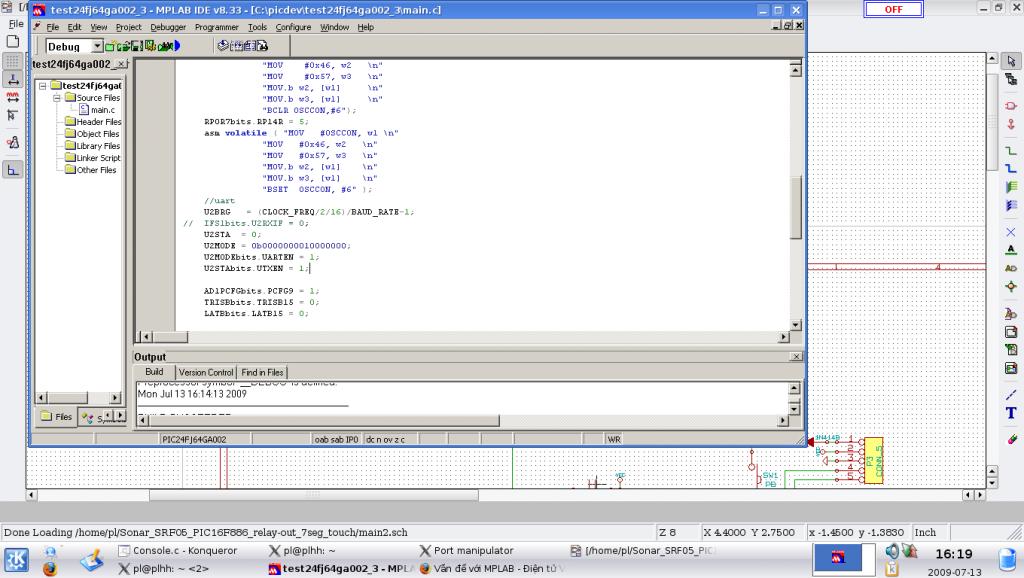Image resolution: width=1024 pixels, height=578 pixels.
Task: Switch to the Version Control output tab
Action: [x=205, y=372]
